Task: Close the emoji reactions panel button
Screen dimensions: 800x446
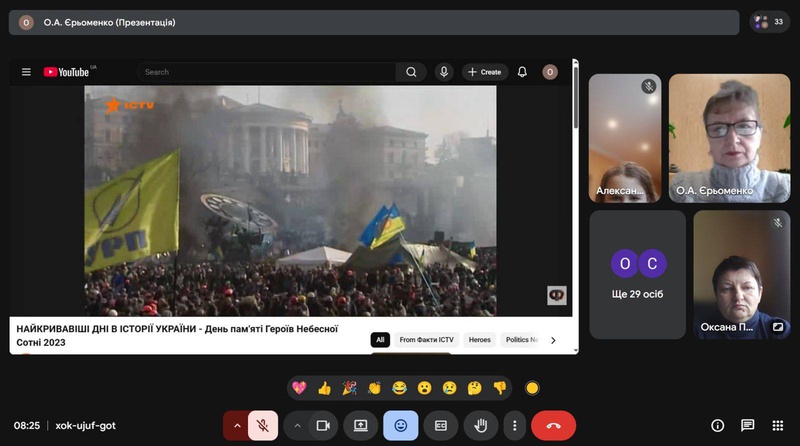Action: click(400, 425)
